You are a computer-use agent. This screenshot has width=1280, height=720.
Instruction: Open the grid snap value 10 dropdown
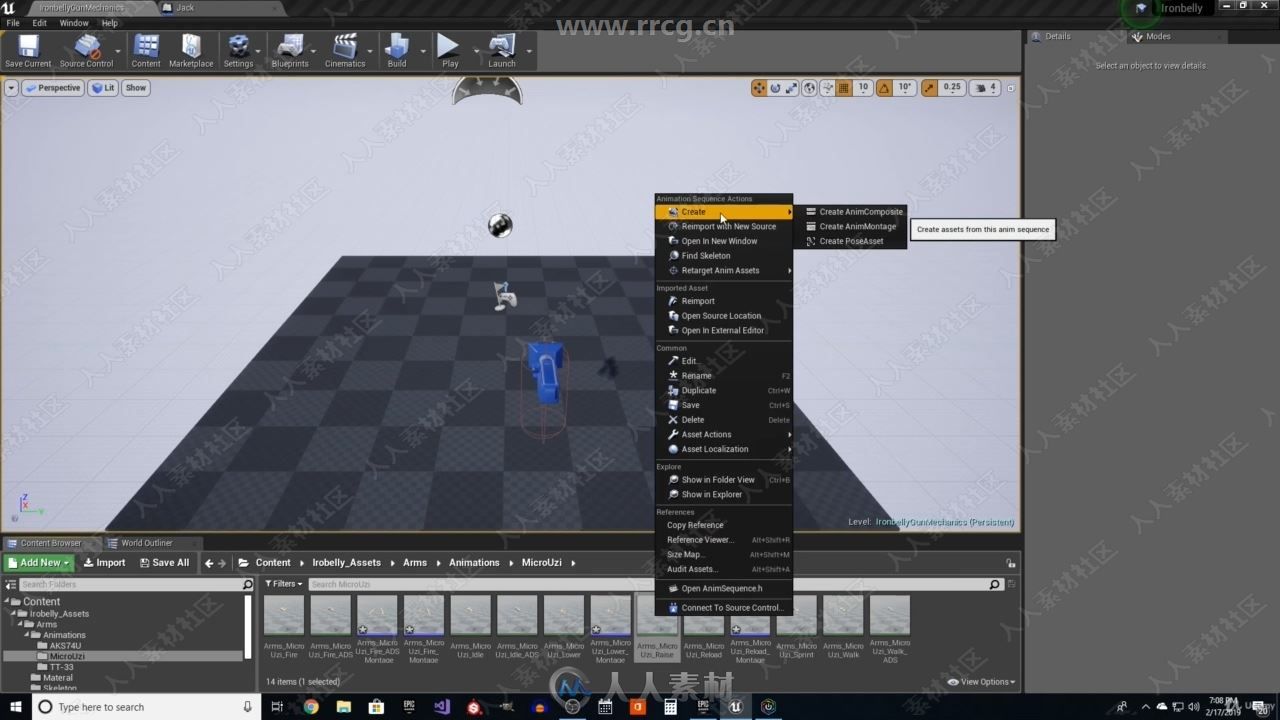tap(863, 88)
